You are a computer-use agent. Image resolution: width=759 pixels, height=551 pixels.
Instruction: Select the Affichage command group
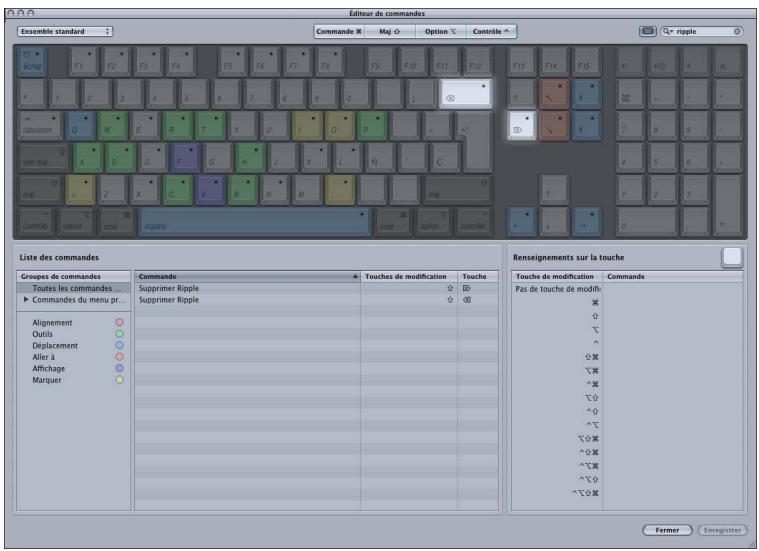click(x=74, y=368)
